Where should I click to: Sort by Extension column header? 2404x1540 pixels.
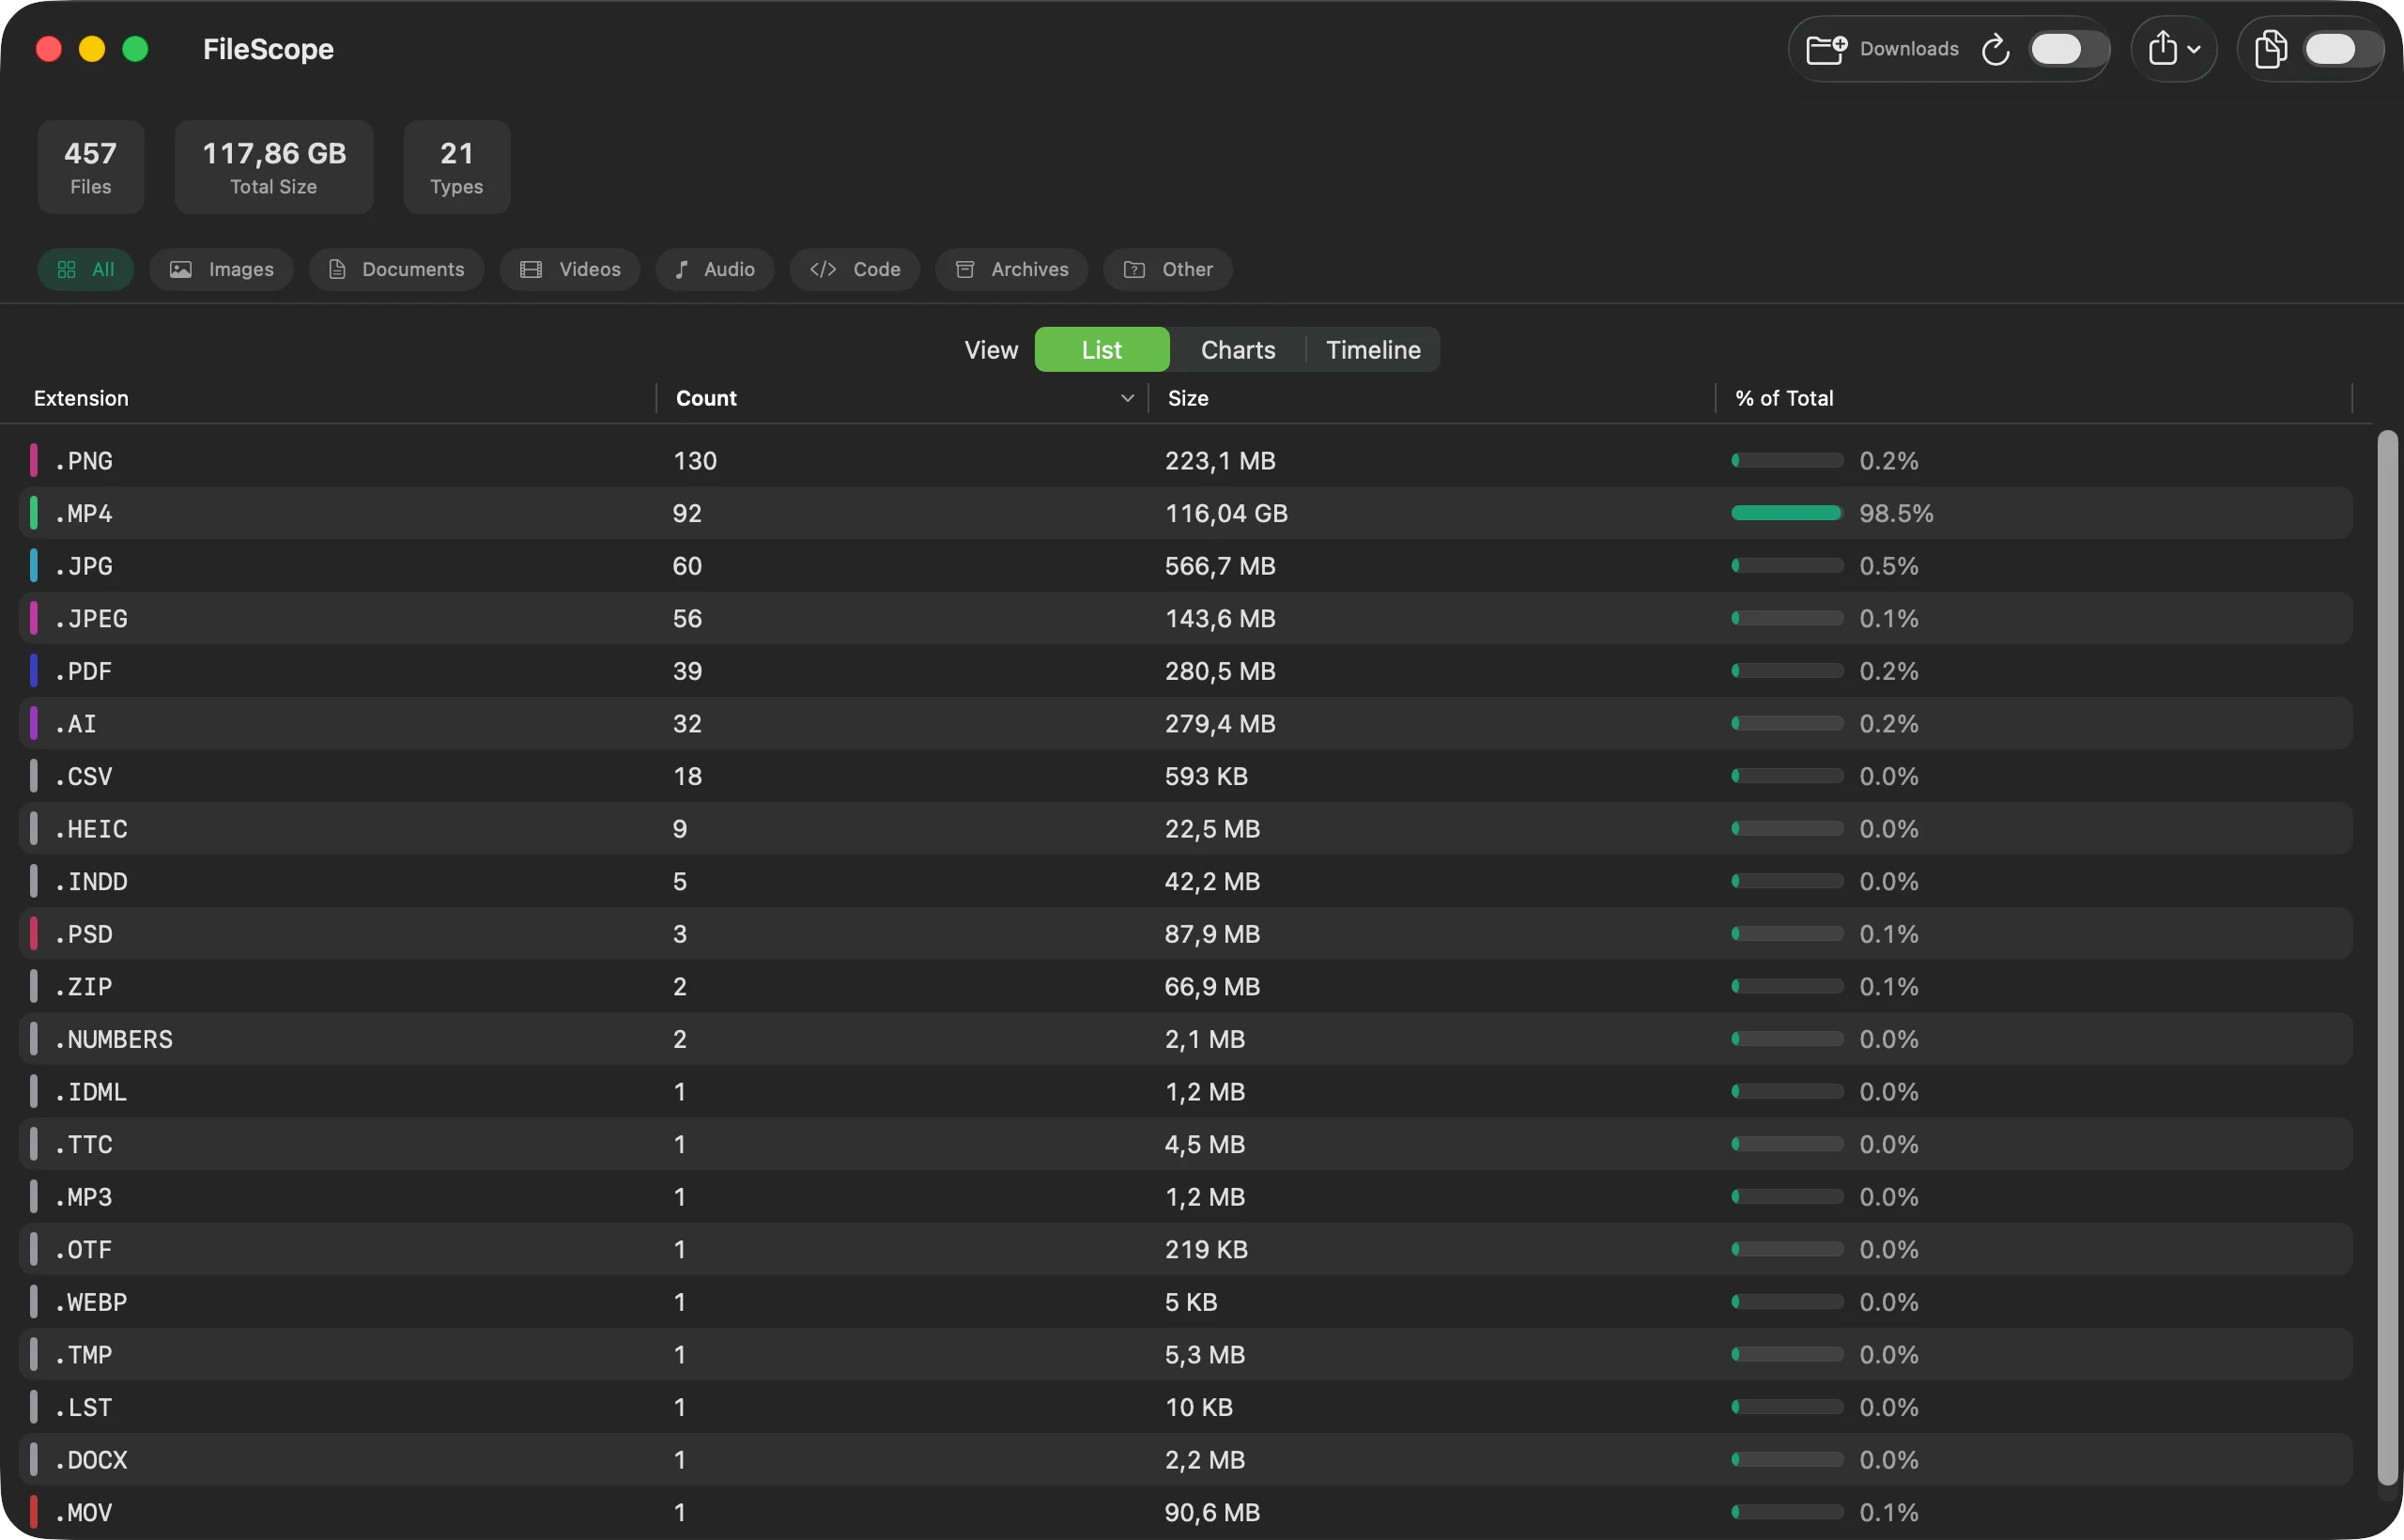point(81,398)
